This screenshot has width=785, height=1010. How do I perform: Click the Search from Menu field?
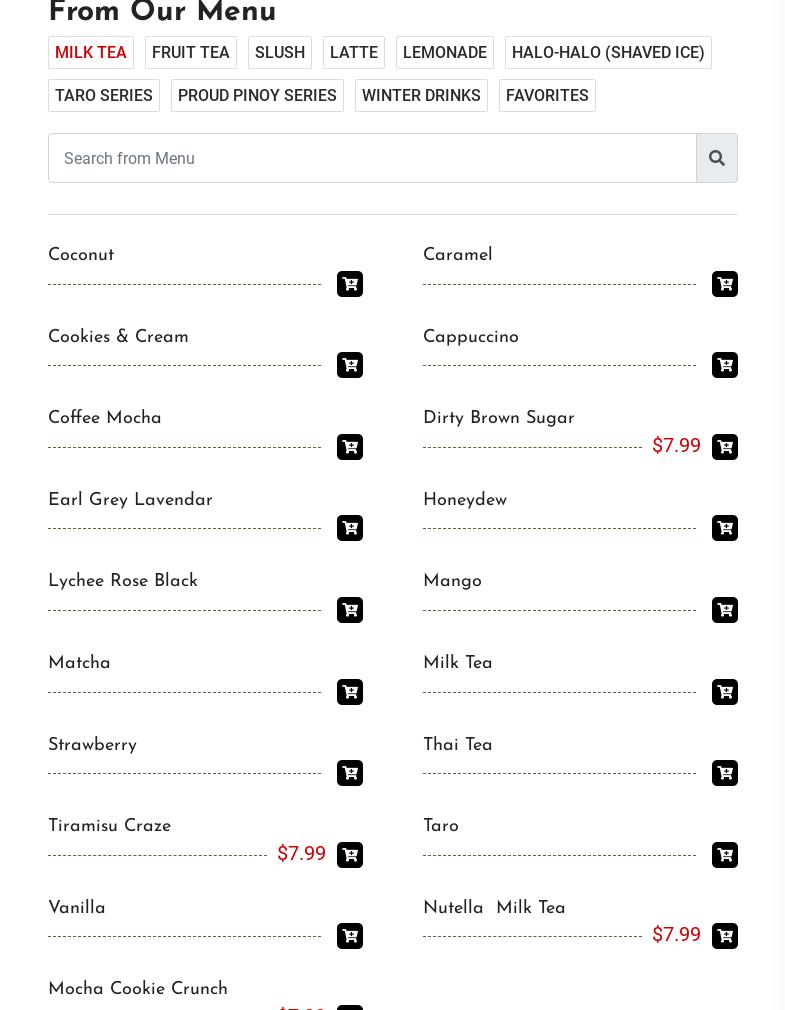(x=372, y=158)
